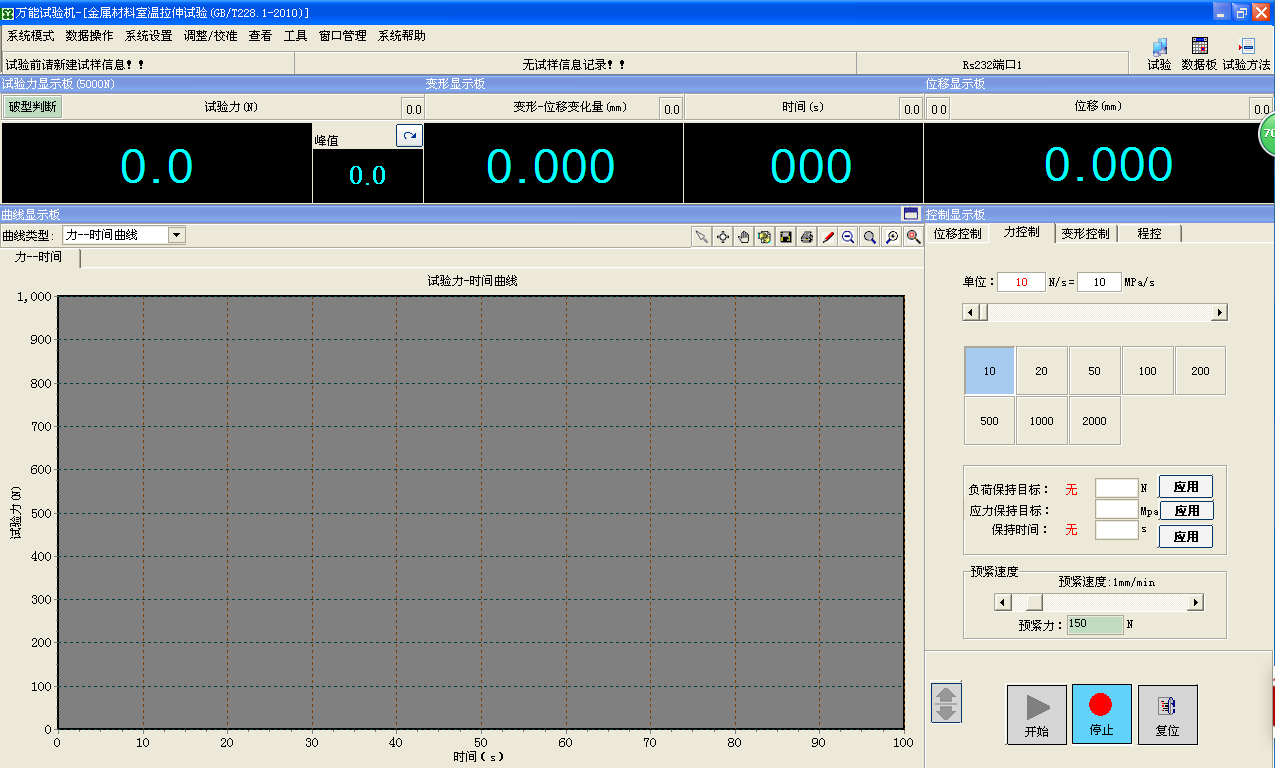Zoom out with the minus magnifier icon

point(848,237)
